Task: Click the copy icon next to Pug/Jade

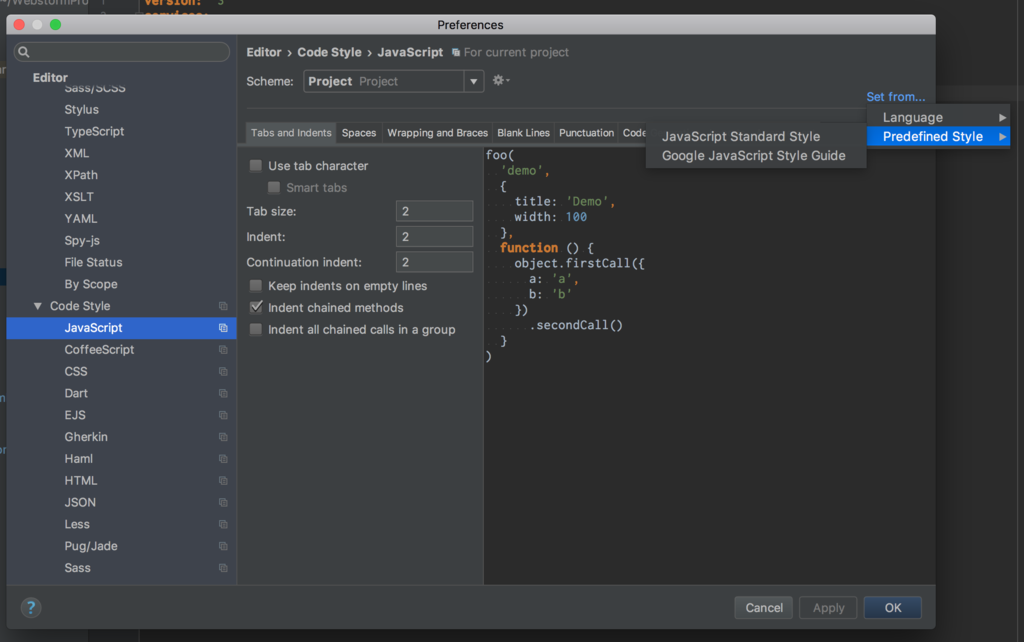Action: (223, 546)
